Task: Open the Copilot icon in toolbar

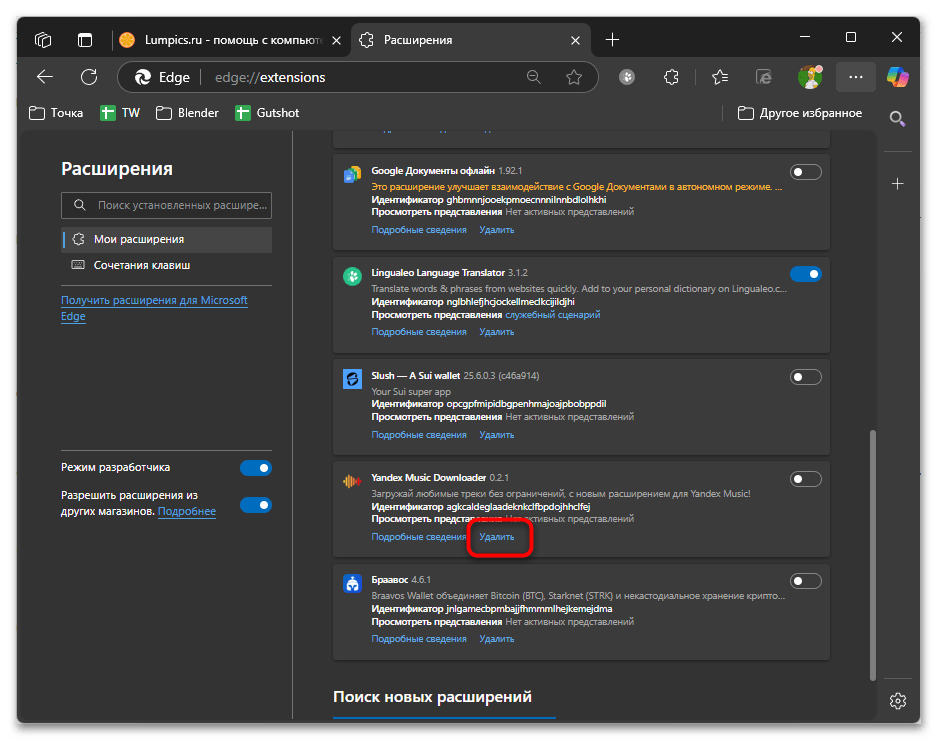Action: 897,77
